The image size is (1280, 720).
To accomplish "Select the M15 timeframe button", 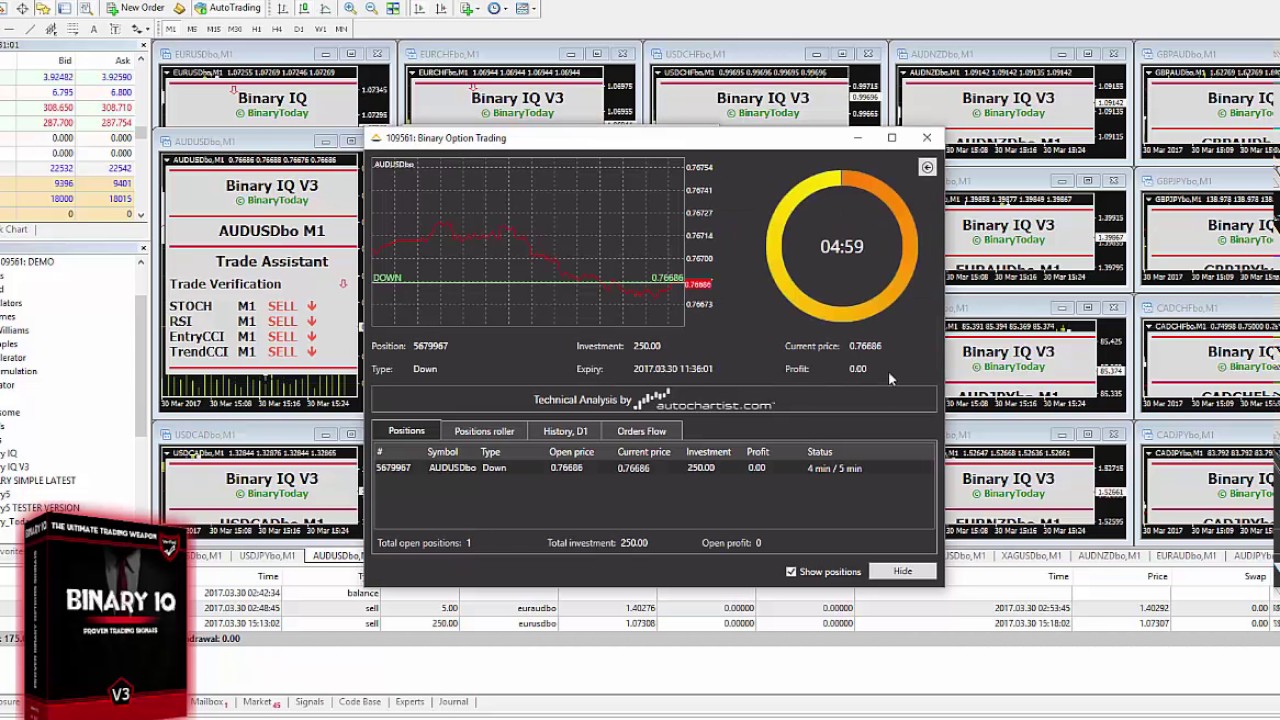I will pos(213,29).
